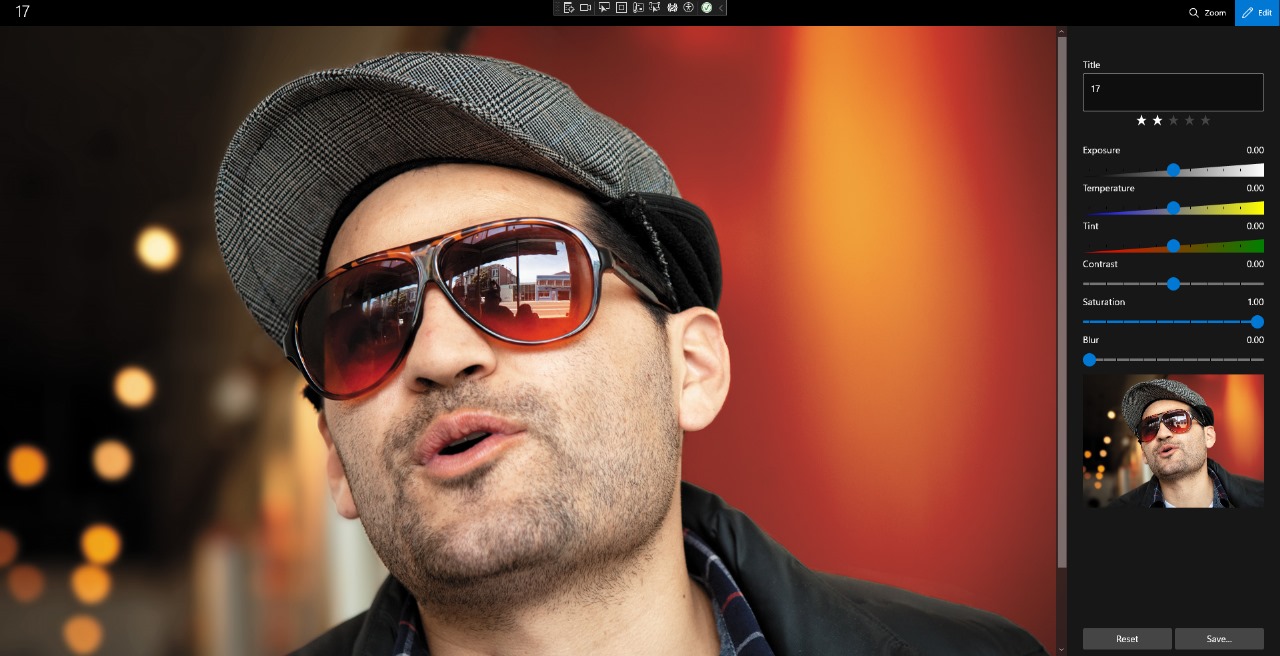Collapse debug toolbar with chevron arrow
The height and width of the screenshot is (656, 1280).
(x=721, y=7)
